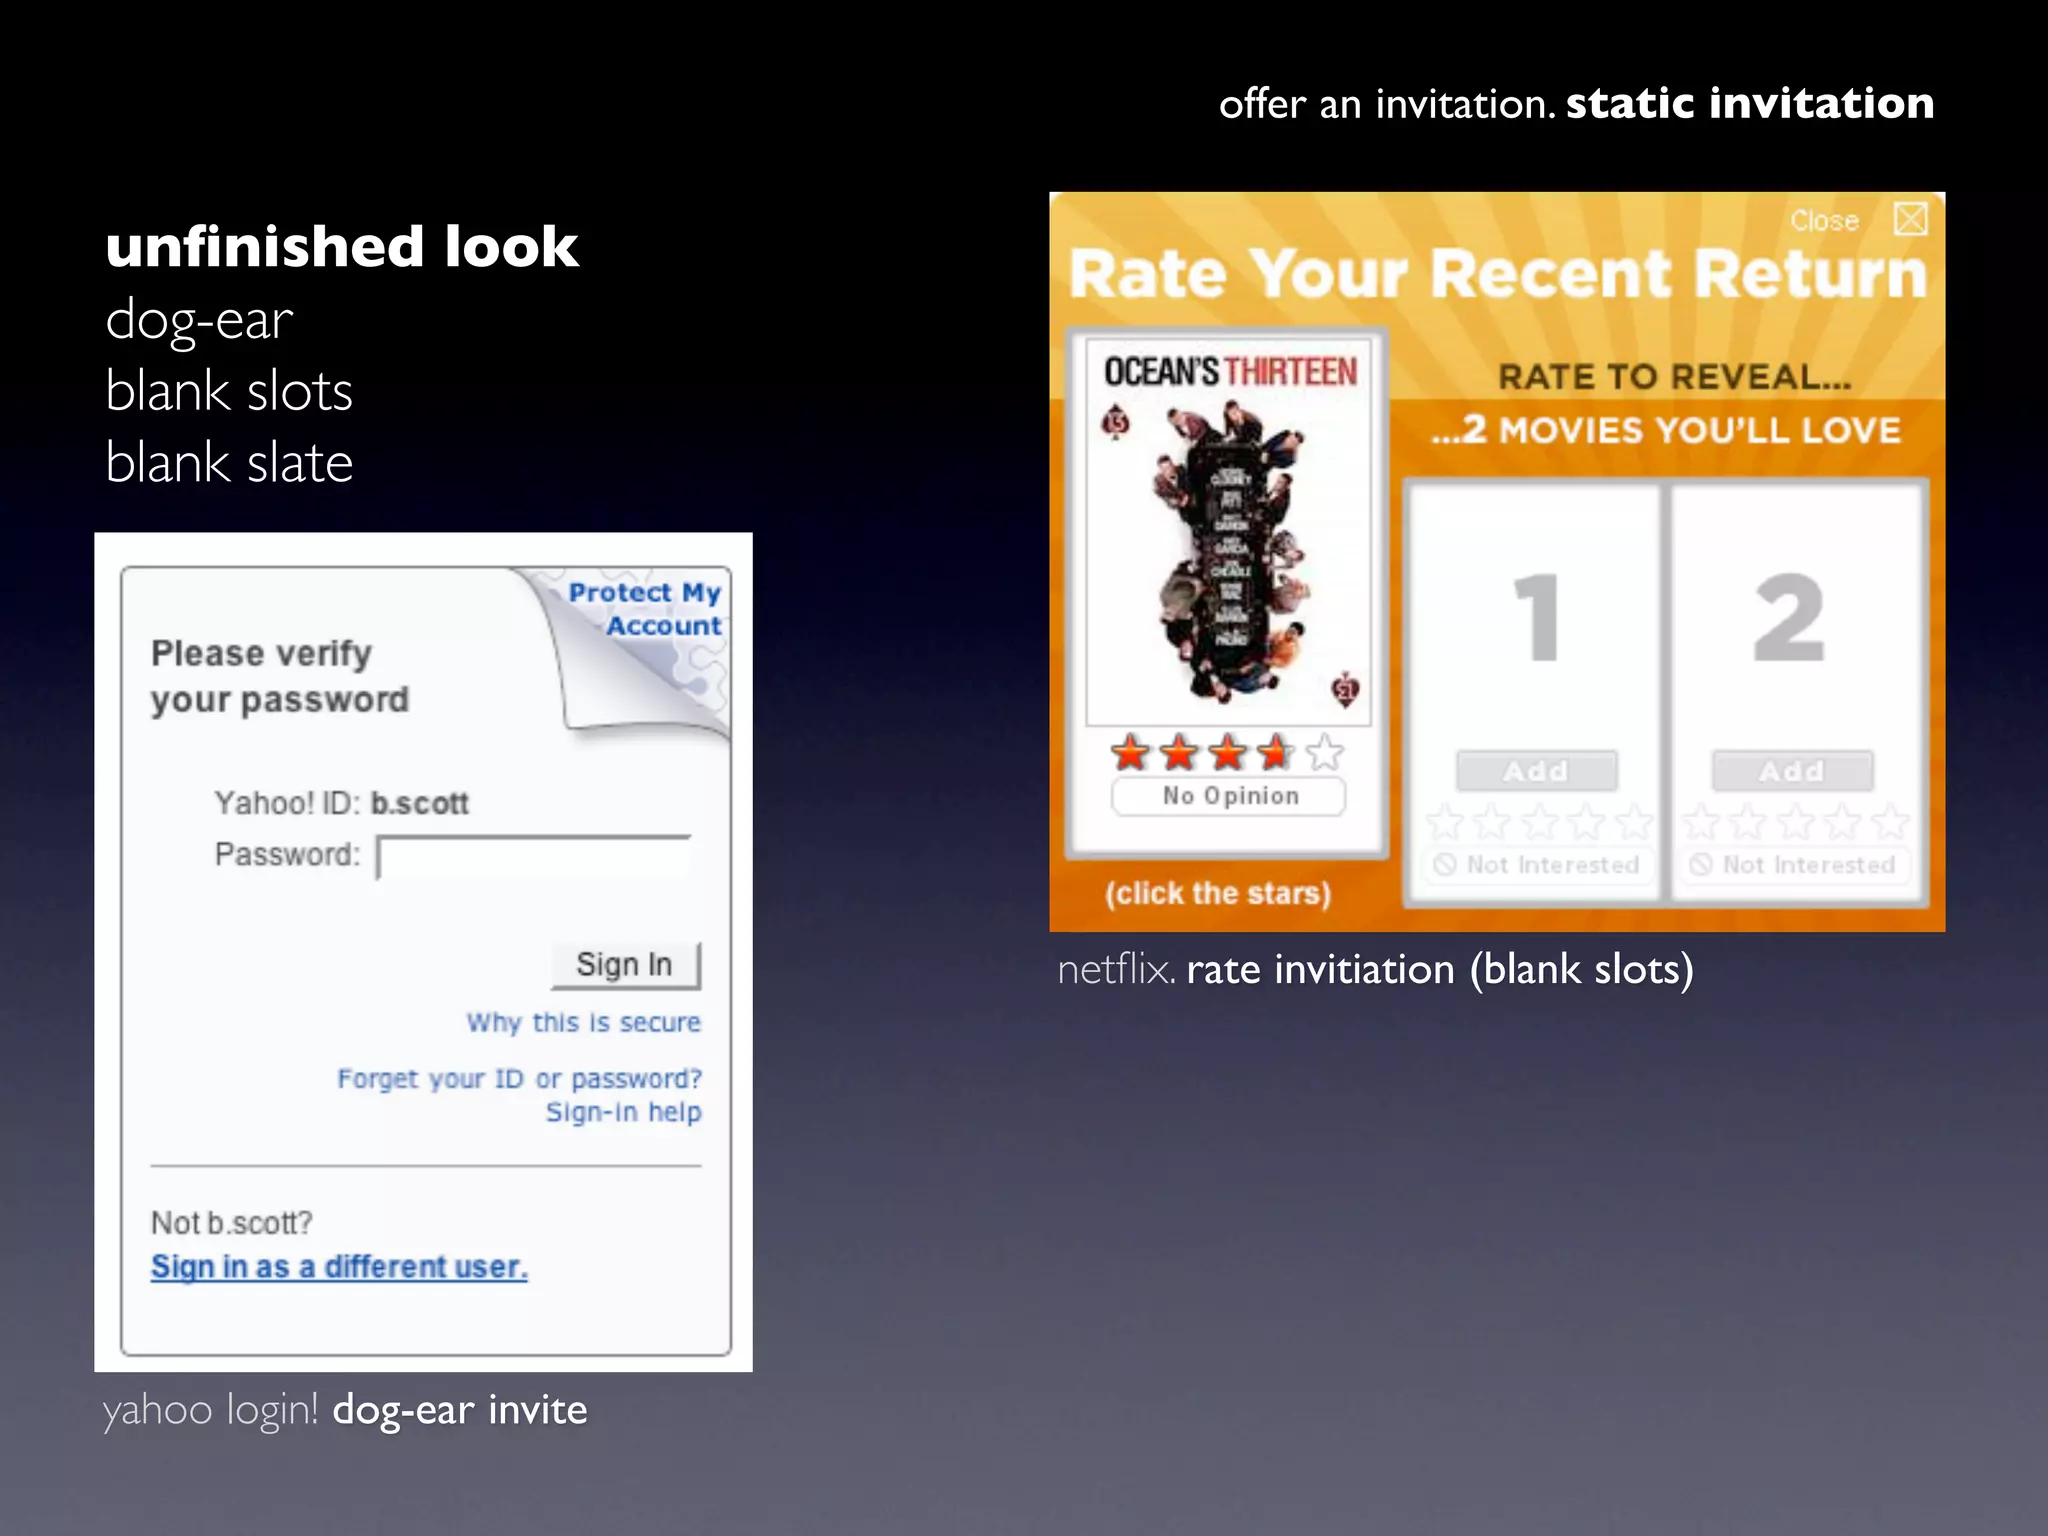Rate Ocean's Thirteen five stars
Image resolution: width=2048 pixels, height=1536 pixels.
point(1325,753)
